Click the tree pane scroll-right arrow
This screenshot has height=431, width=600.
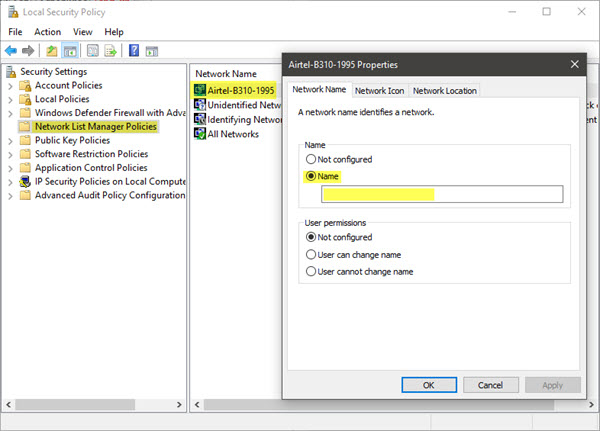pos(179,405)
